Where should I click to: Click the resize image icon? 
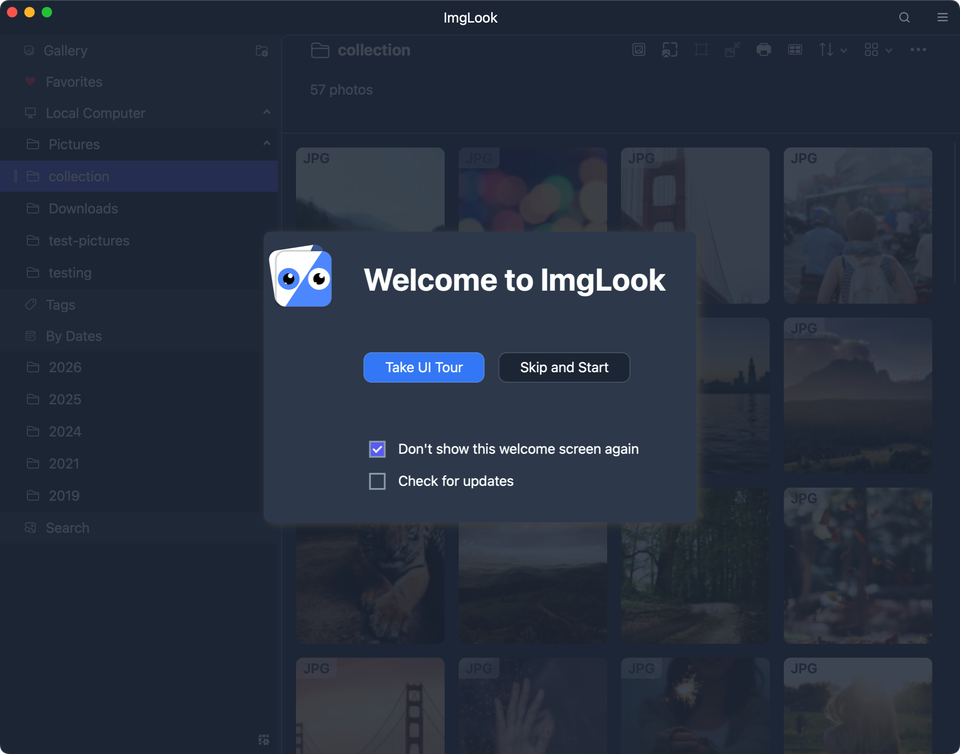tap(732, 49)
